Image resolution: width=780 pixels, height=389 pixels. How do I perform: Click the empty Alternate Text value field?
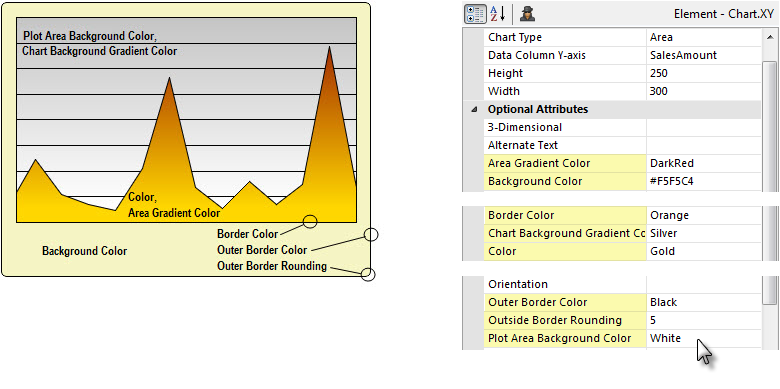(703, 145)
